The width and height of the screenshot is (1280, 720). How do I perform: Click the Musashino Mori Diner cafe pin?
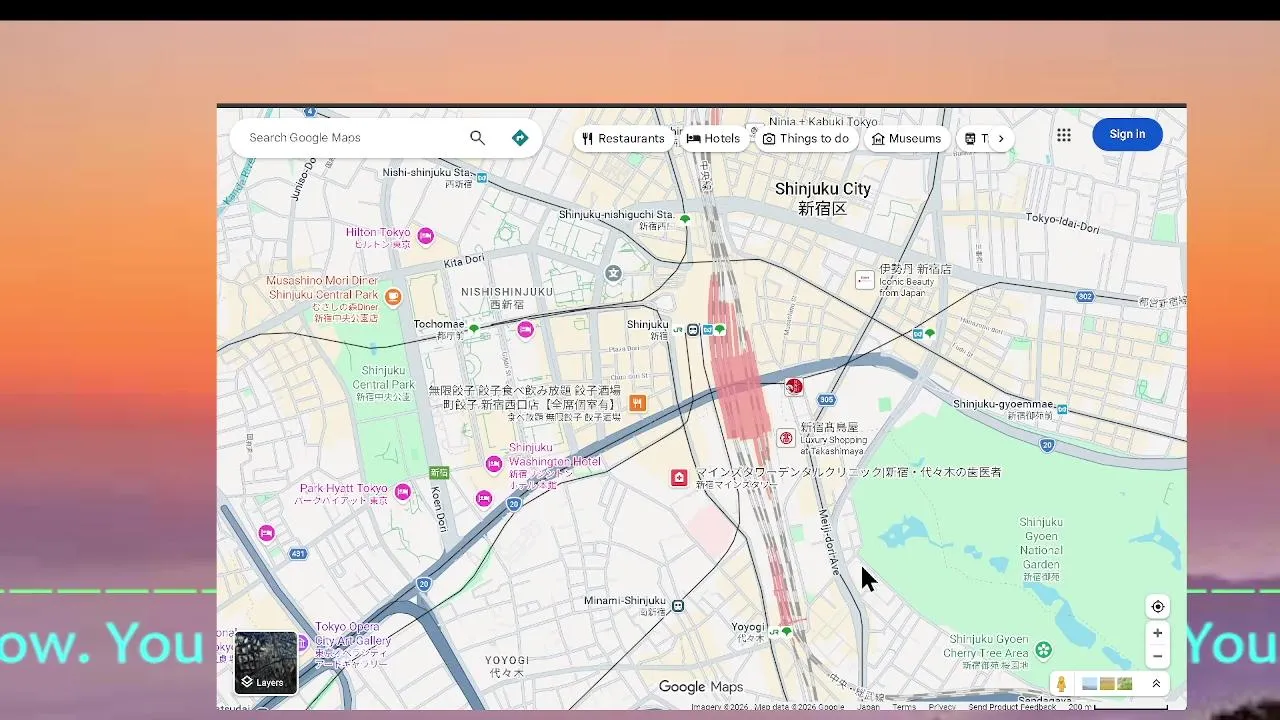point(393,296)
